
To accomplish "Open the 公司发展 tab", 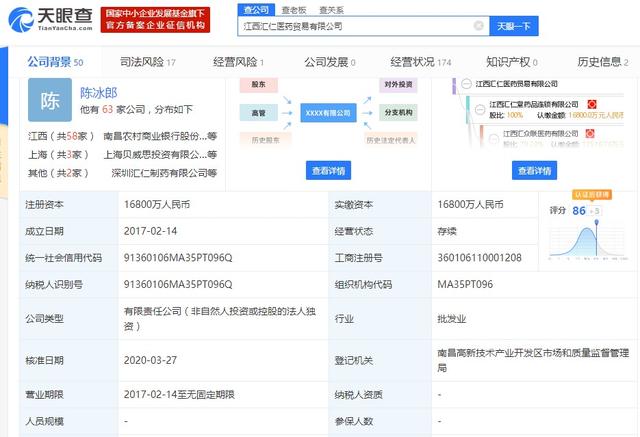I will (x=329, y=62).
